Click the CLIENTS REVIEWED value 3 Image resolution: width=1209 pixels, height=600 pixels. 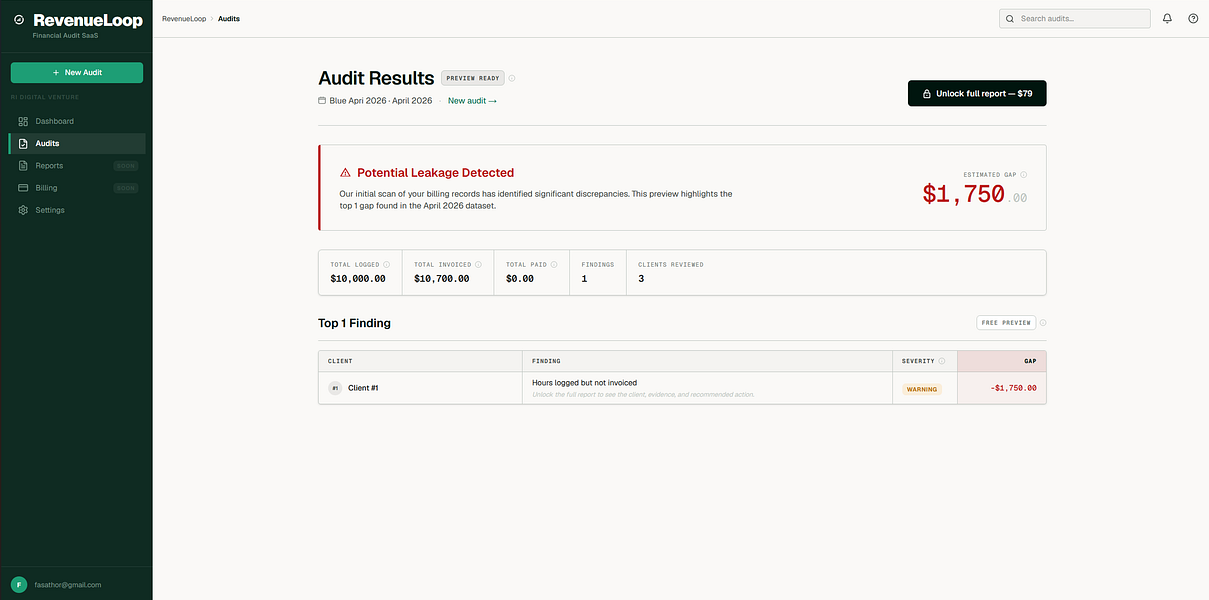coord(641,279)
